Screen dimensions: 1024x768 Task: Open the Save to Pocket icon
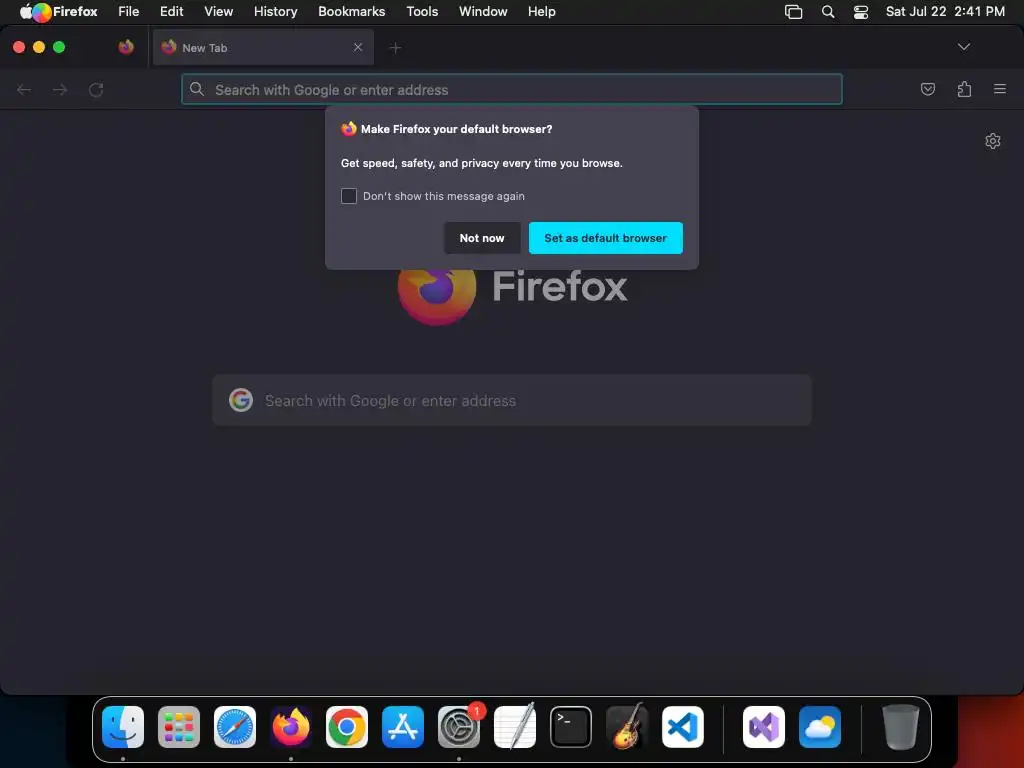[927, 89]
